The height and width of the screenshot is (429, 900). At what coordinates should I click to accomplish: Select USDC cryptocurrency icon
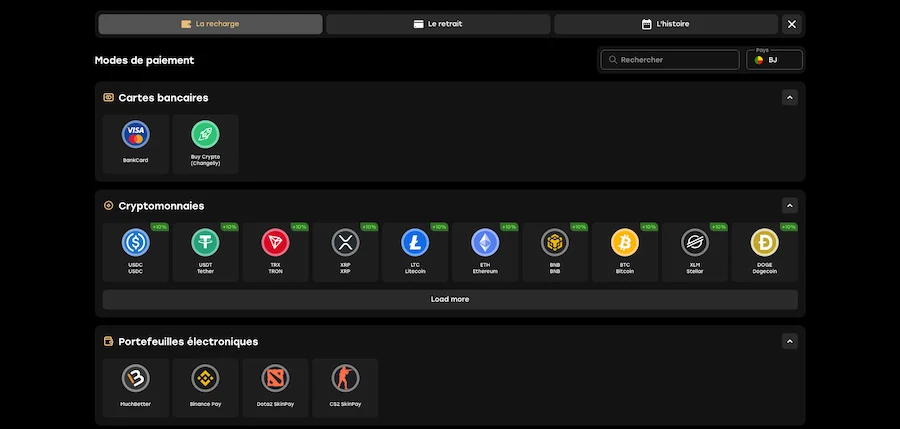coord(135,242)
